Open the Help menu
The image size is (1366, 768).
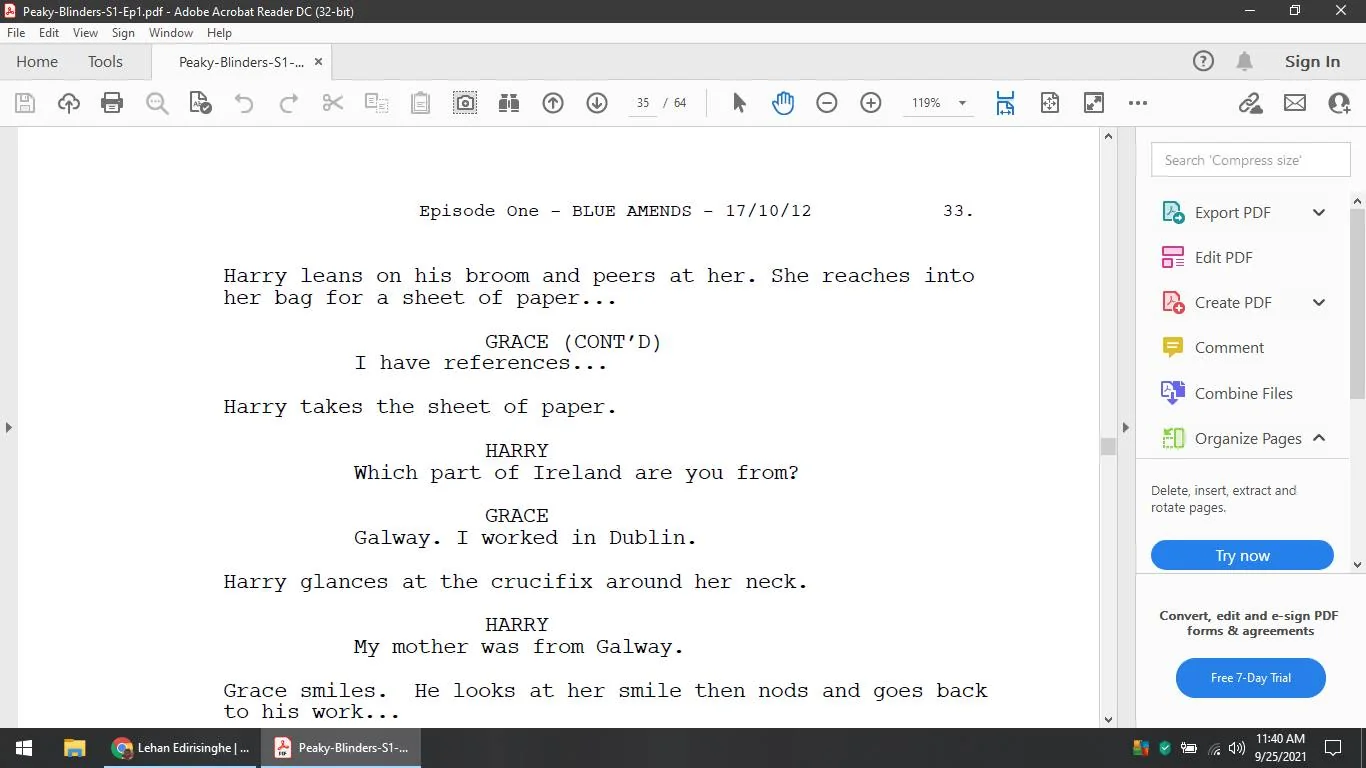[219, 33]
